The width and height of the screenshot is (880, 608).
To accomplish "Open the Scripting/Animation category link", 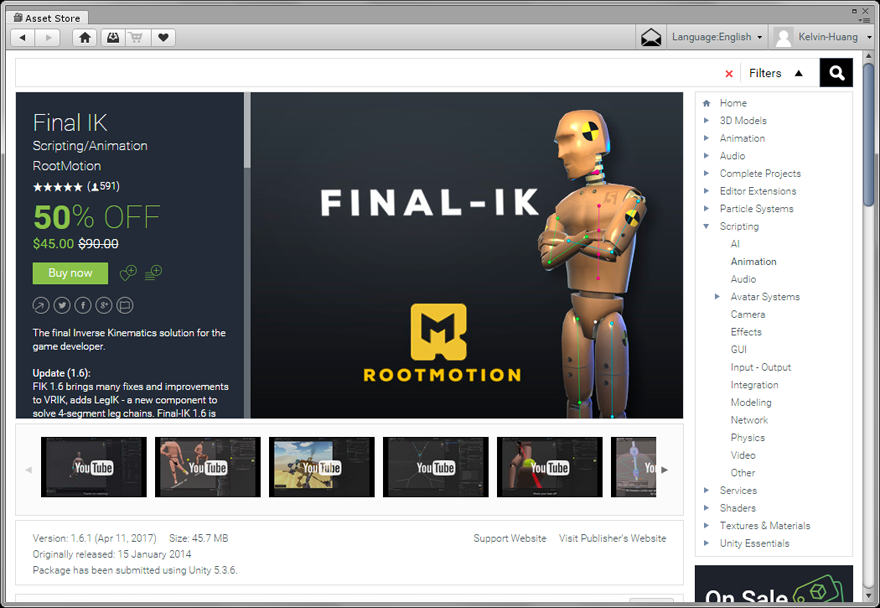I will (90, 146).
